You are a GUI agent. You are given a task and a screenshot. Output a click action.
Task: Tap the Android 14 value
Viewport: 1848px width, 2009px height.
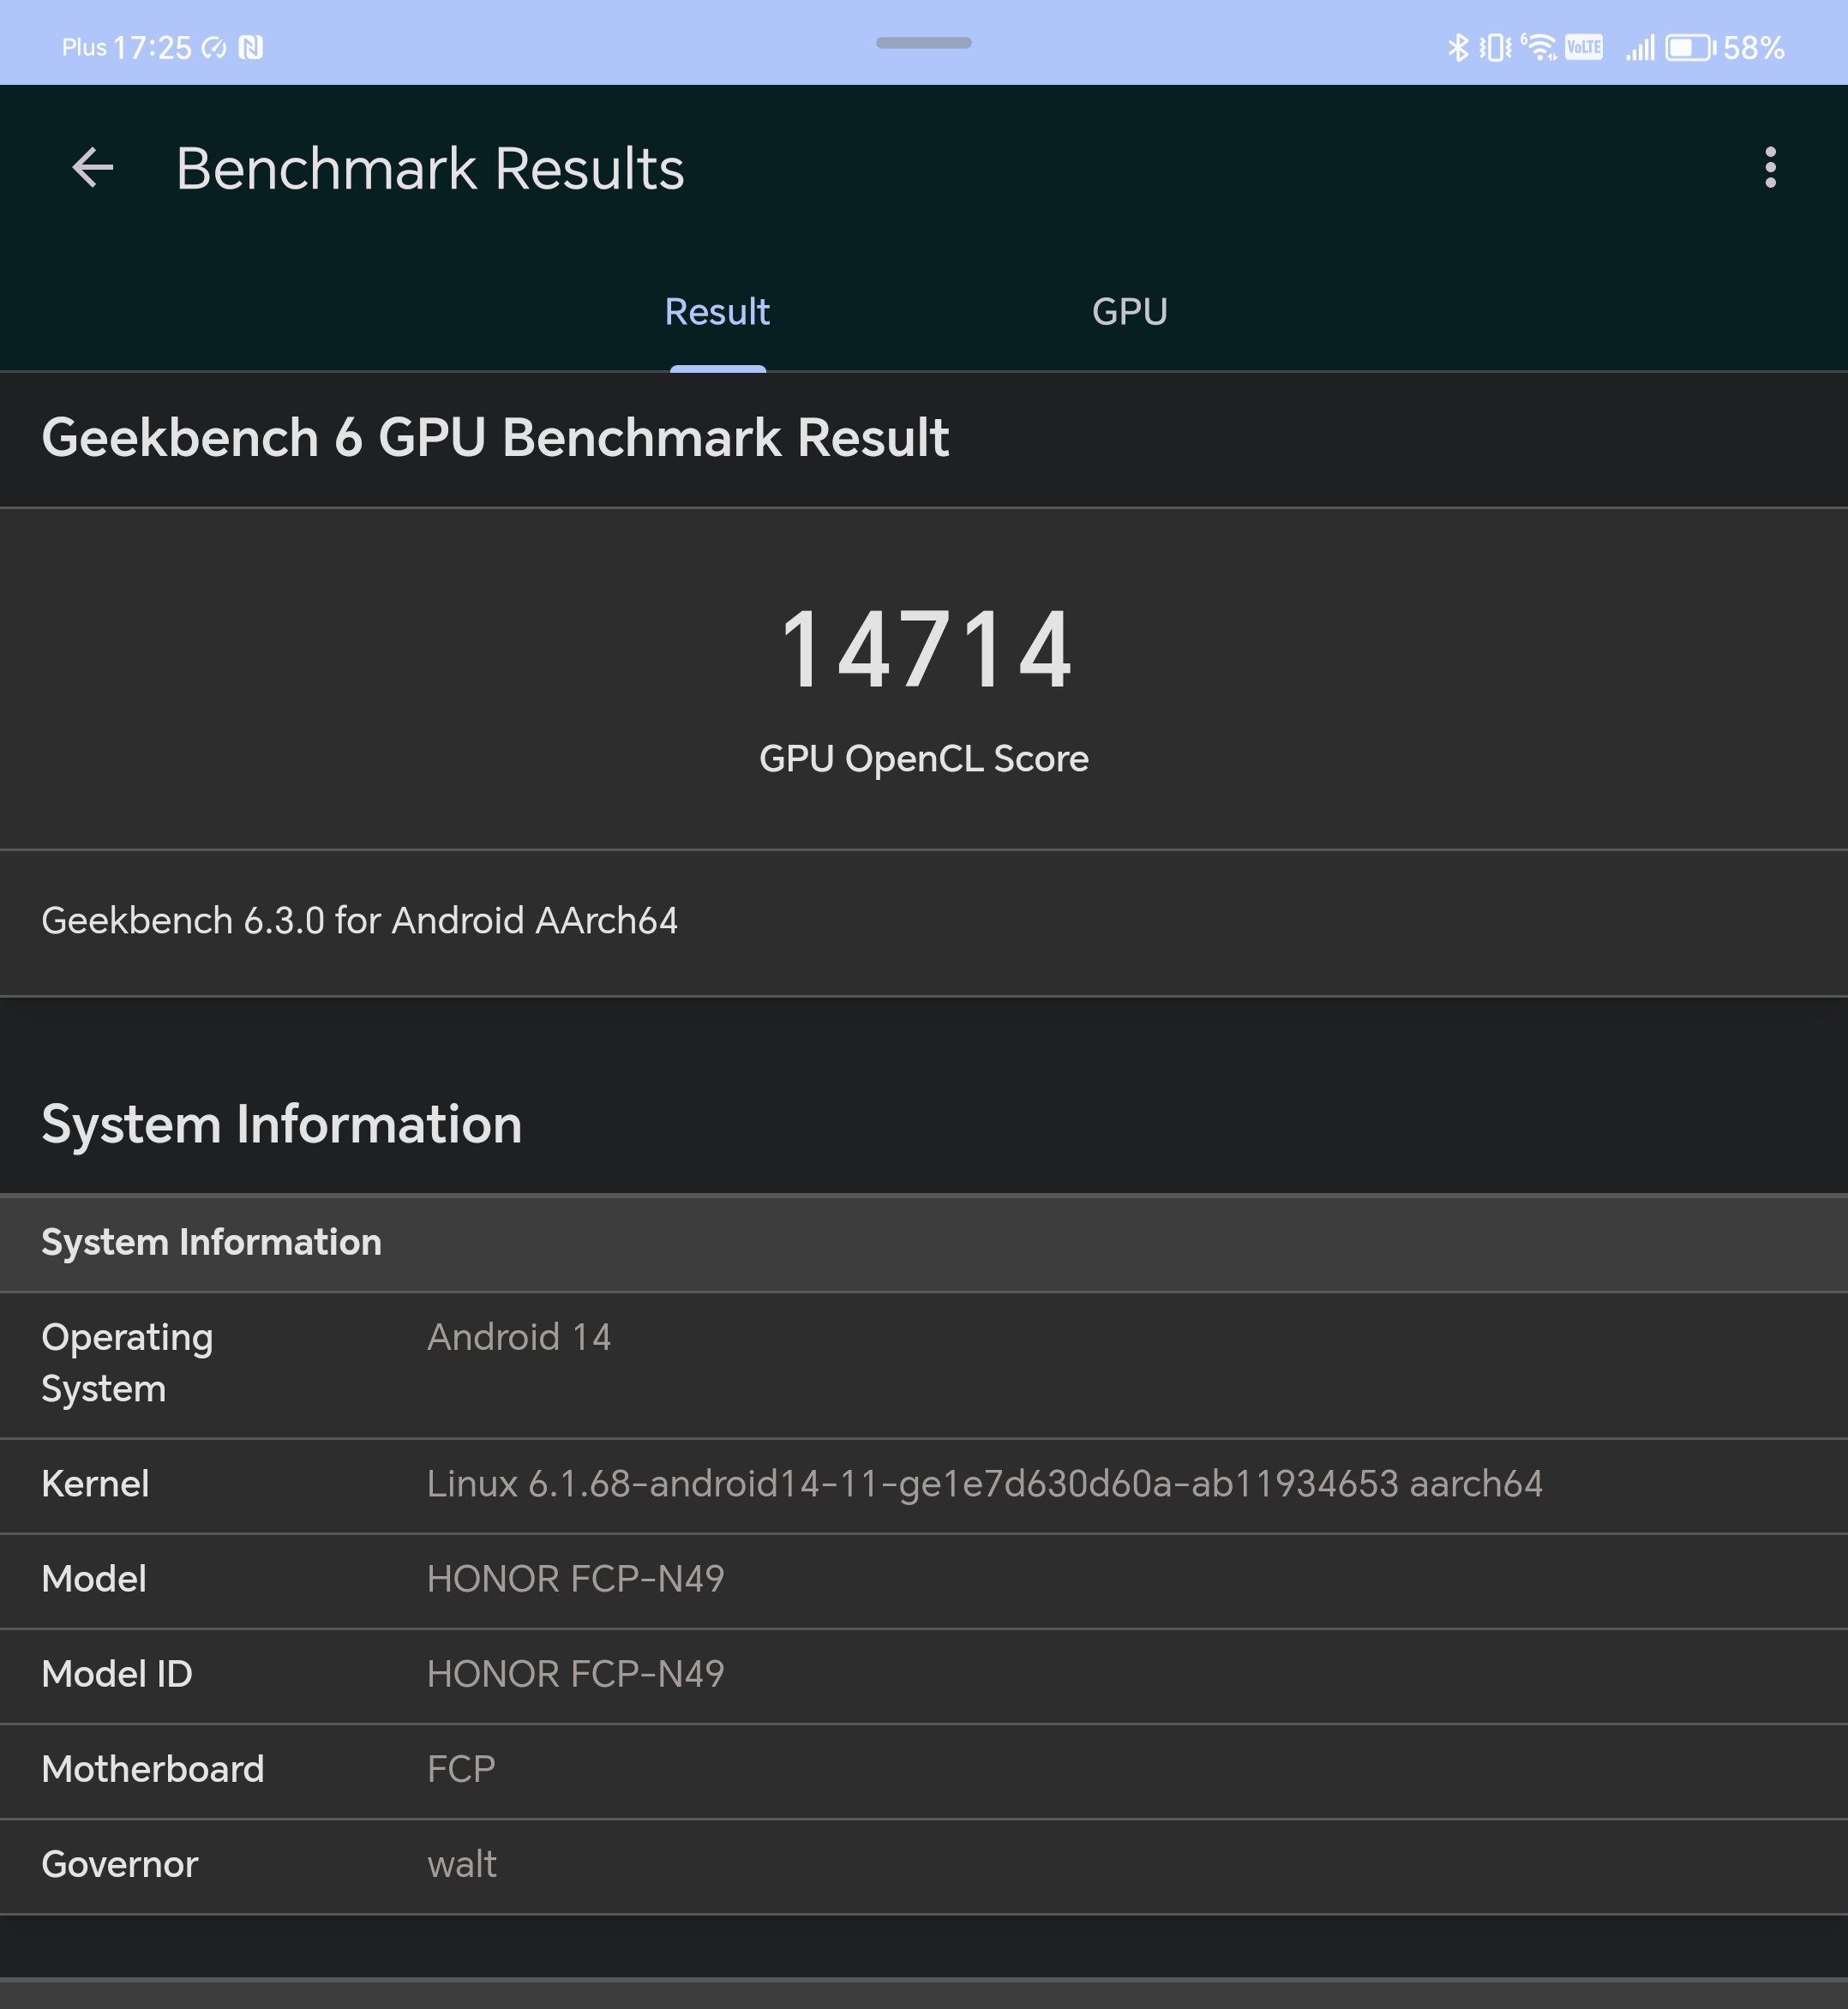tap(518, 1337)
